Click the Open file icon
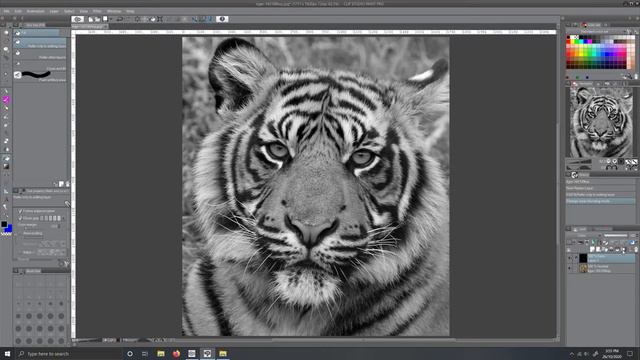The width and height of the screenshot is (640, 360). (x=97, y=19)
